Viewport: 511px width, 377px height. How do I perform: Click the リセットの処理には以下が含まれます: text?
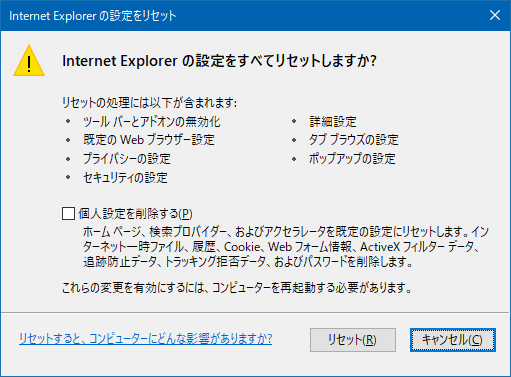click(149, 103)
